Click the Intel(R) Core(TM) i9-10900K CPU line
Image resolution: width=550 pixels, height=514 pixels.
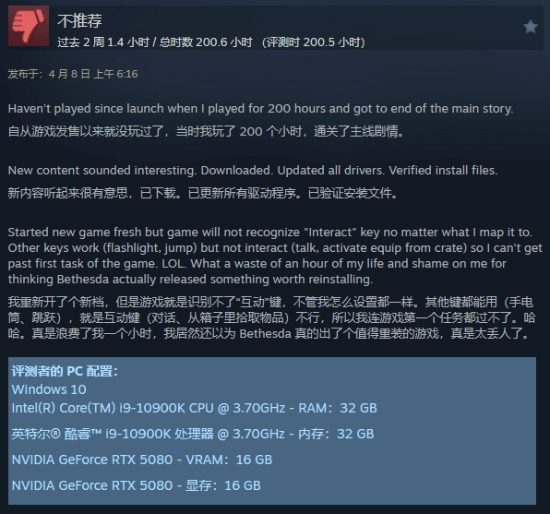pos(194,408)
